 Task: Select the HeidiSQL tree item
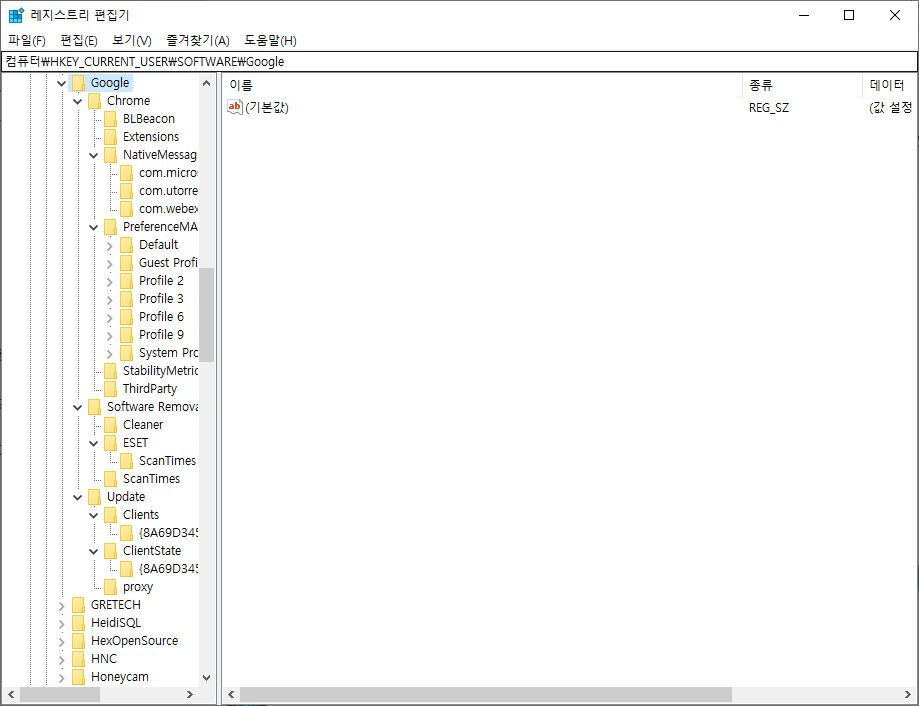pyautogui.click(x=116, y=623)
